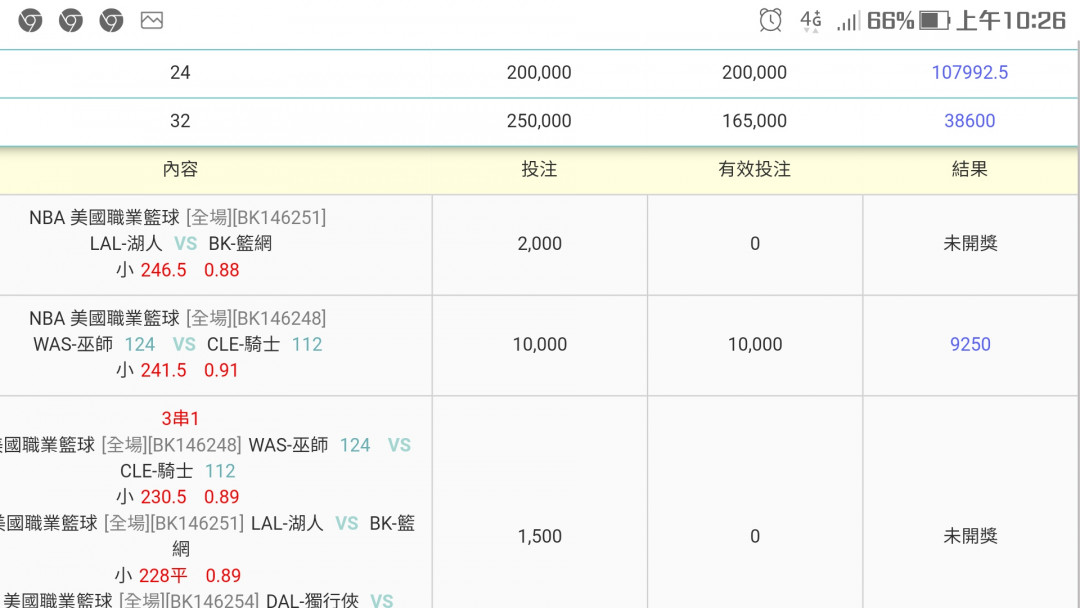Select the 未開獎 result in the 1,500 row
The width and height of the screenshot is (1080, 608).
pyautogui.click(x=970, y=536)
